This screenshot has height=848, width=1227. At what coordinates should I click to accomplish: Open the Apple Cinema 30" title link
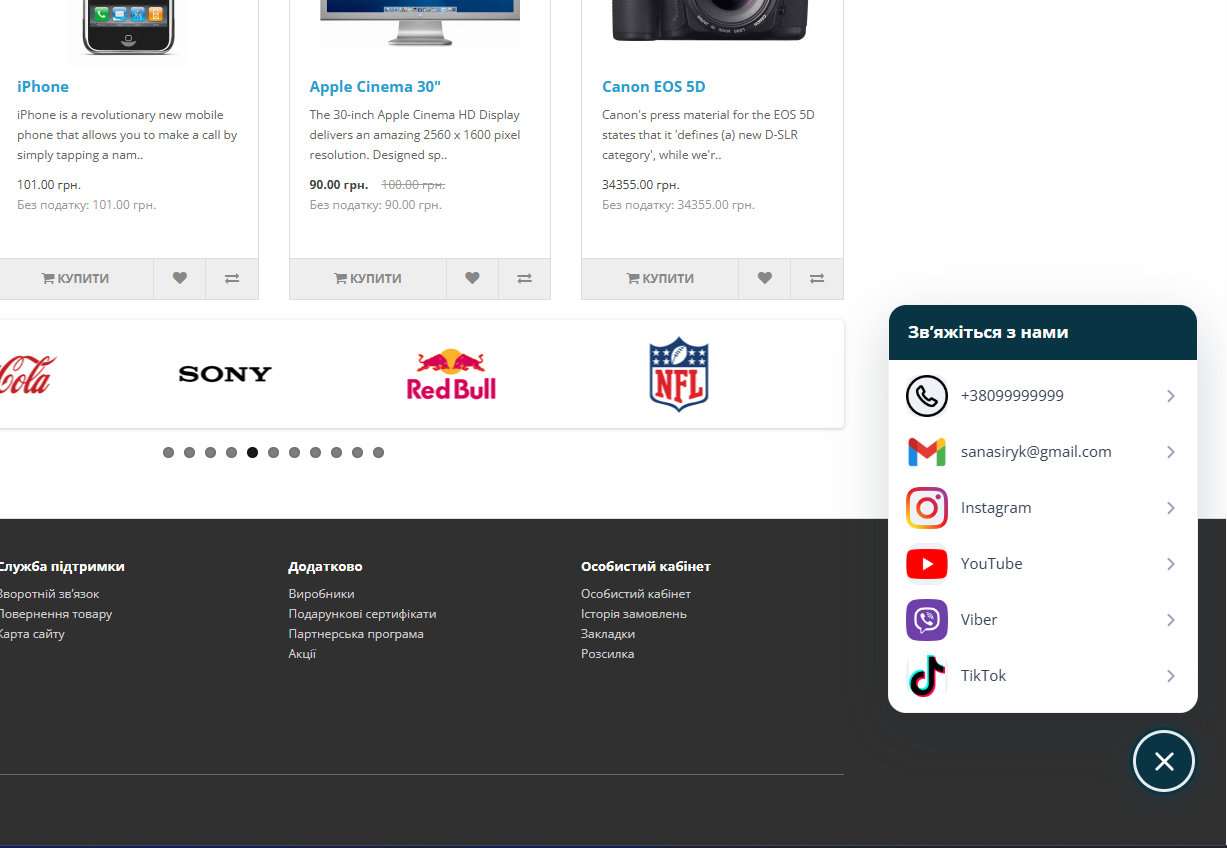tap(375, 87)
